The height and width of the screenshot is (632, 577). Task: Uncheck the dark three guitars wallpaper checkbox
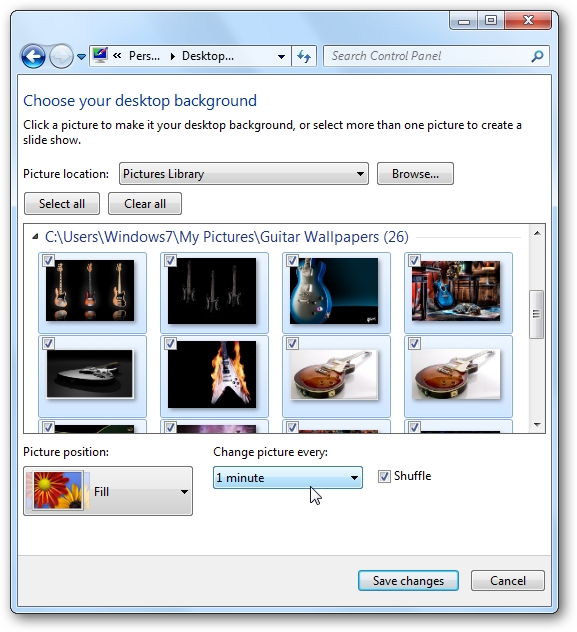[x=170, y=260]
